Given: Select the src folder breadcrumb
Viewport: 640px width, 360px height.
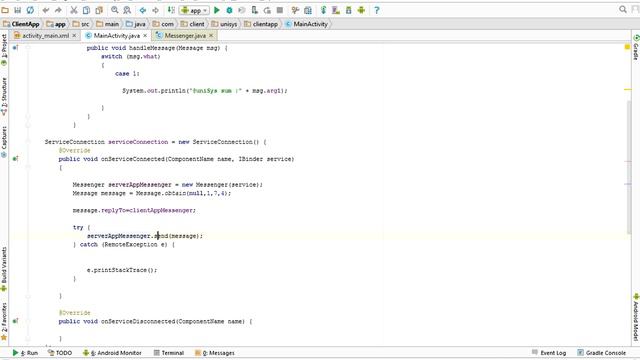Looking at the screenshot, I should pos(81,24).
